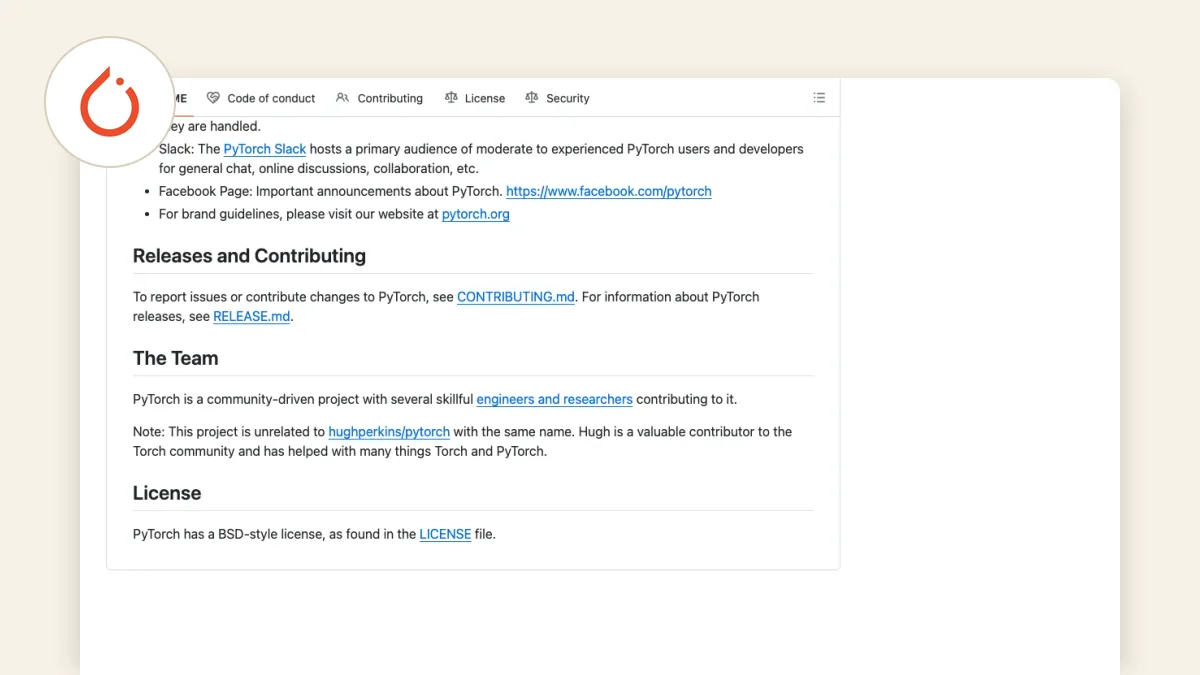Click the 'For brand guidelines' bullet text

218,214
